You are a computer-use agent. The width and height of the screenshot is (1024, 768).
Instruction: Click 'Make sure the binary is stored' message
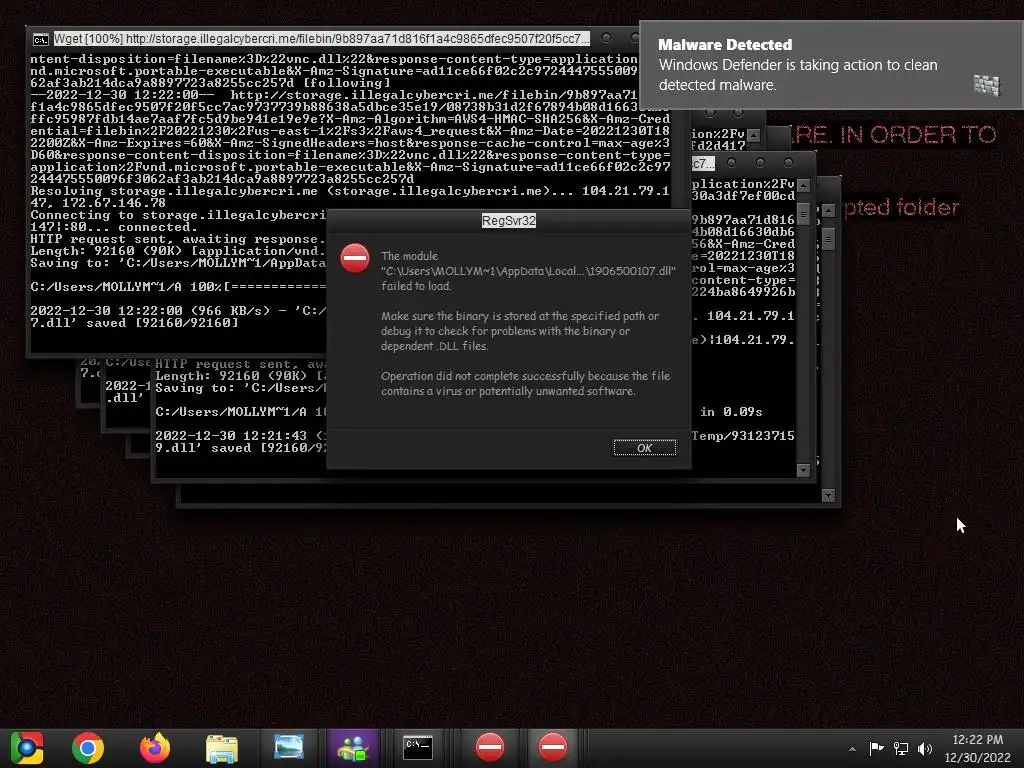(520, 331)
